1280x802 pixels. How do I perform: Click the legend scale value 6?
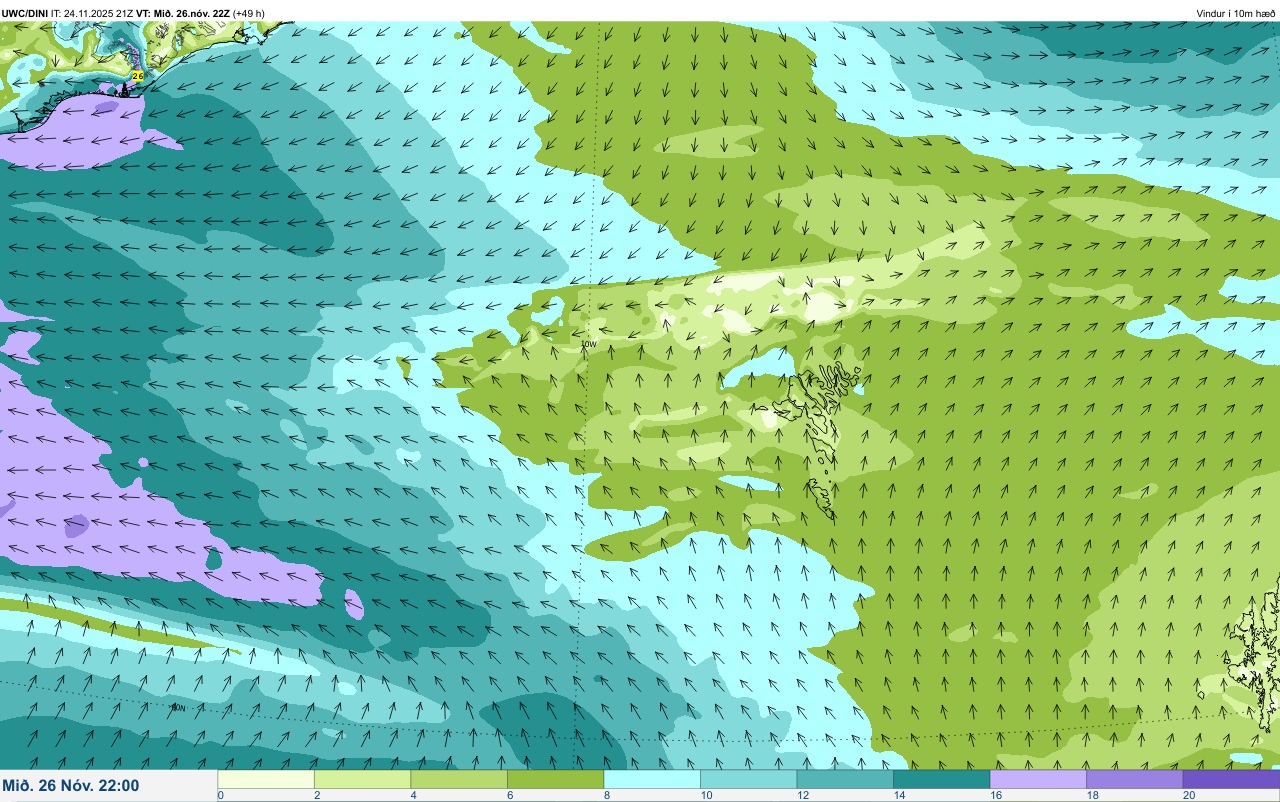(x=508, y=795)
